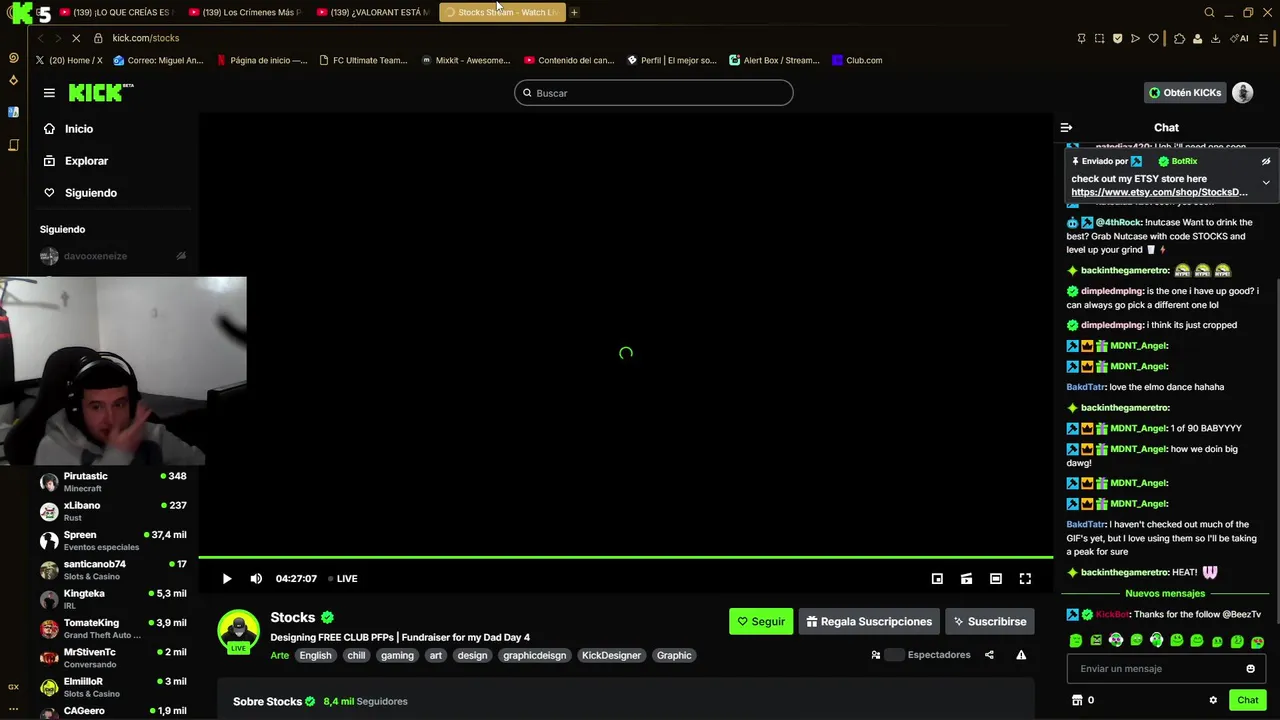The image size is (1280, 720).
Task: Click Stocks streamer avatar
Action: 239,630
